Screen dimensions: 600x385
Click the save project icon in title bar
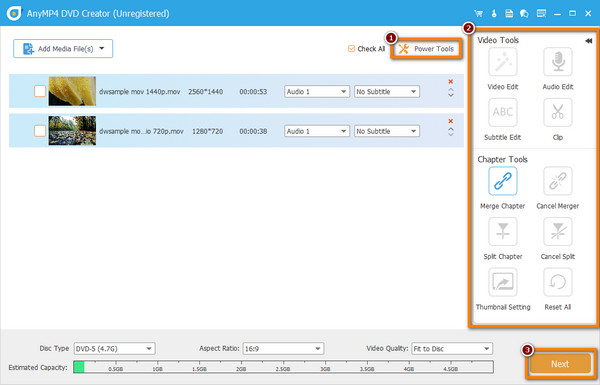[x=509, y=14]
